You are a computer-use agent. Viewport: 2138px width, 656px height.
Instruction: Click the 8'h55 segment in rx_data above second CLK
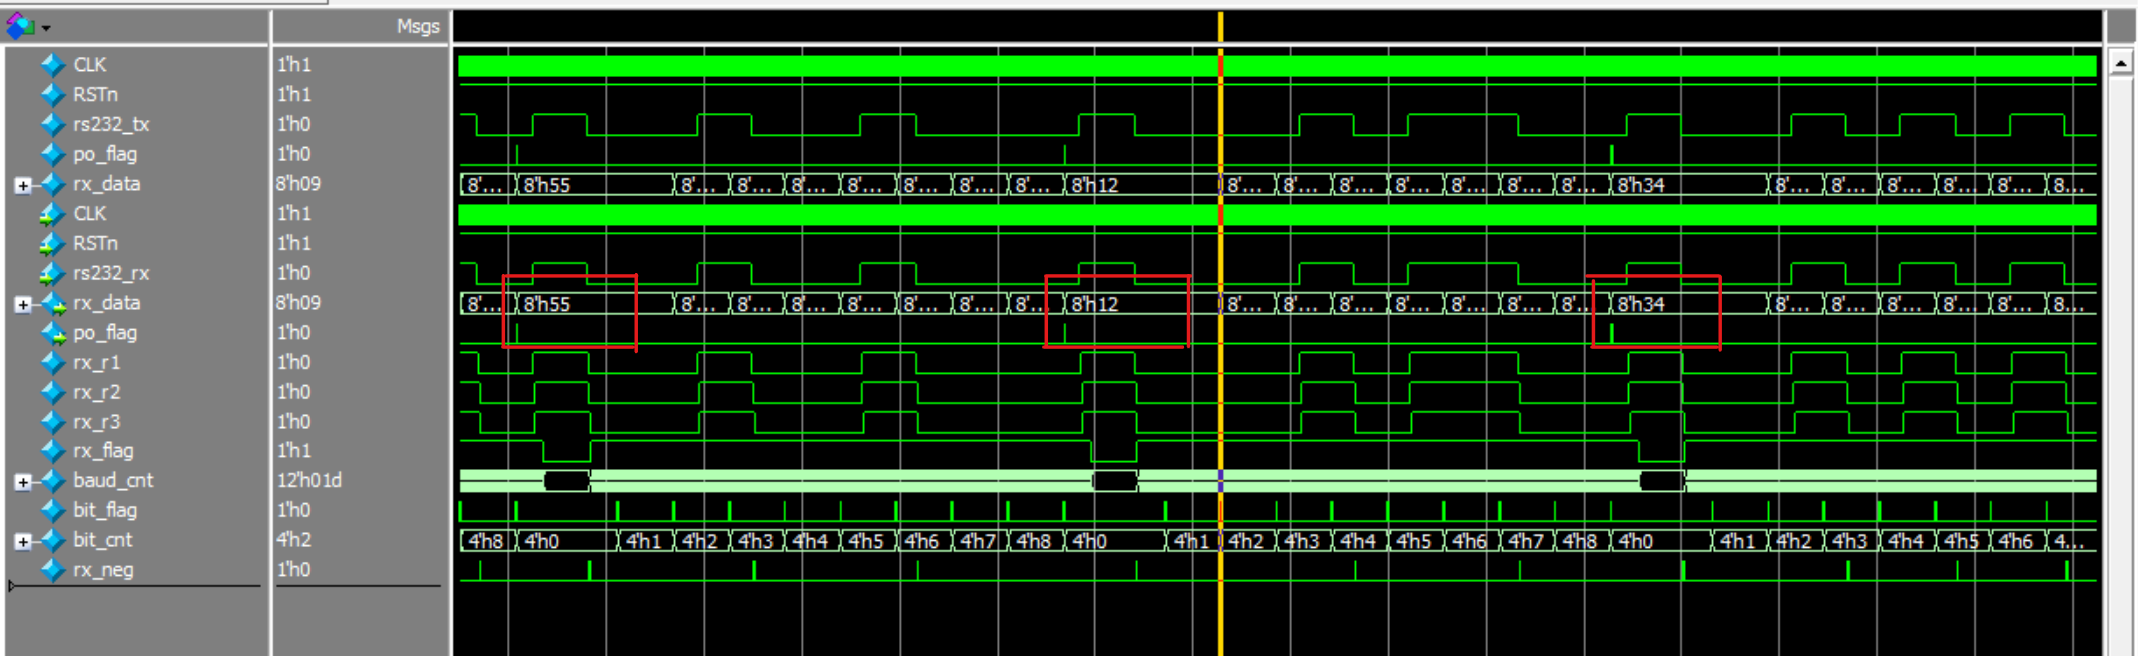[594, 185]
